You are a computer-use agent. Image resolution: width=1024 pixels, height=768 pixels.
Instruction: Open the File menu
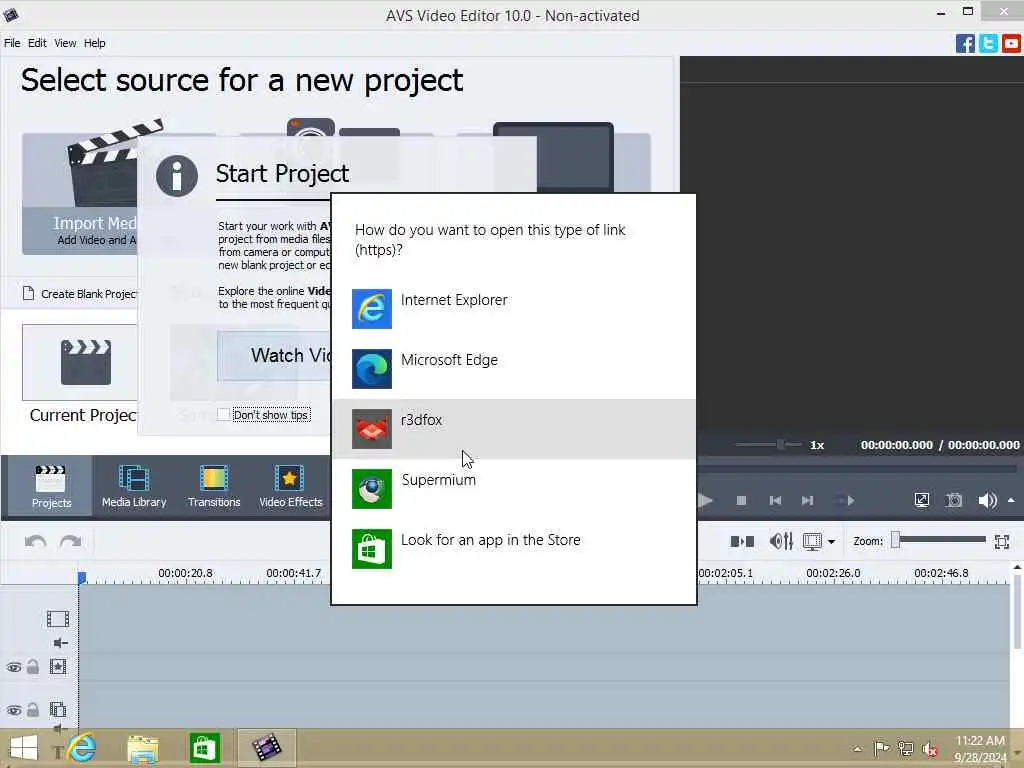click(x=12, y=43)
